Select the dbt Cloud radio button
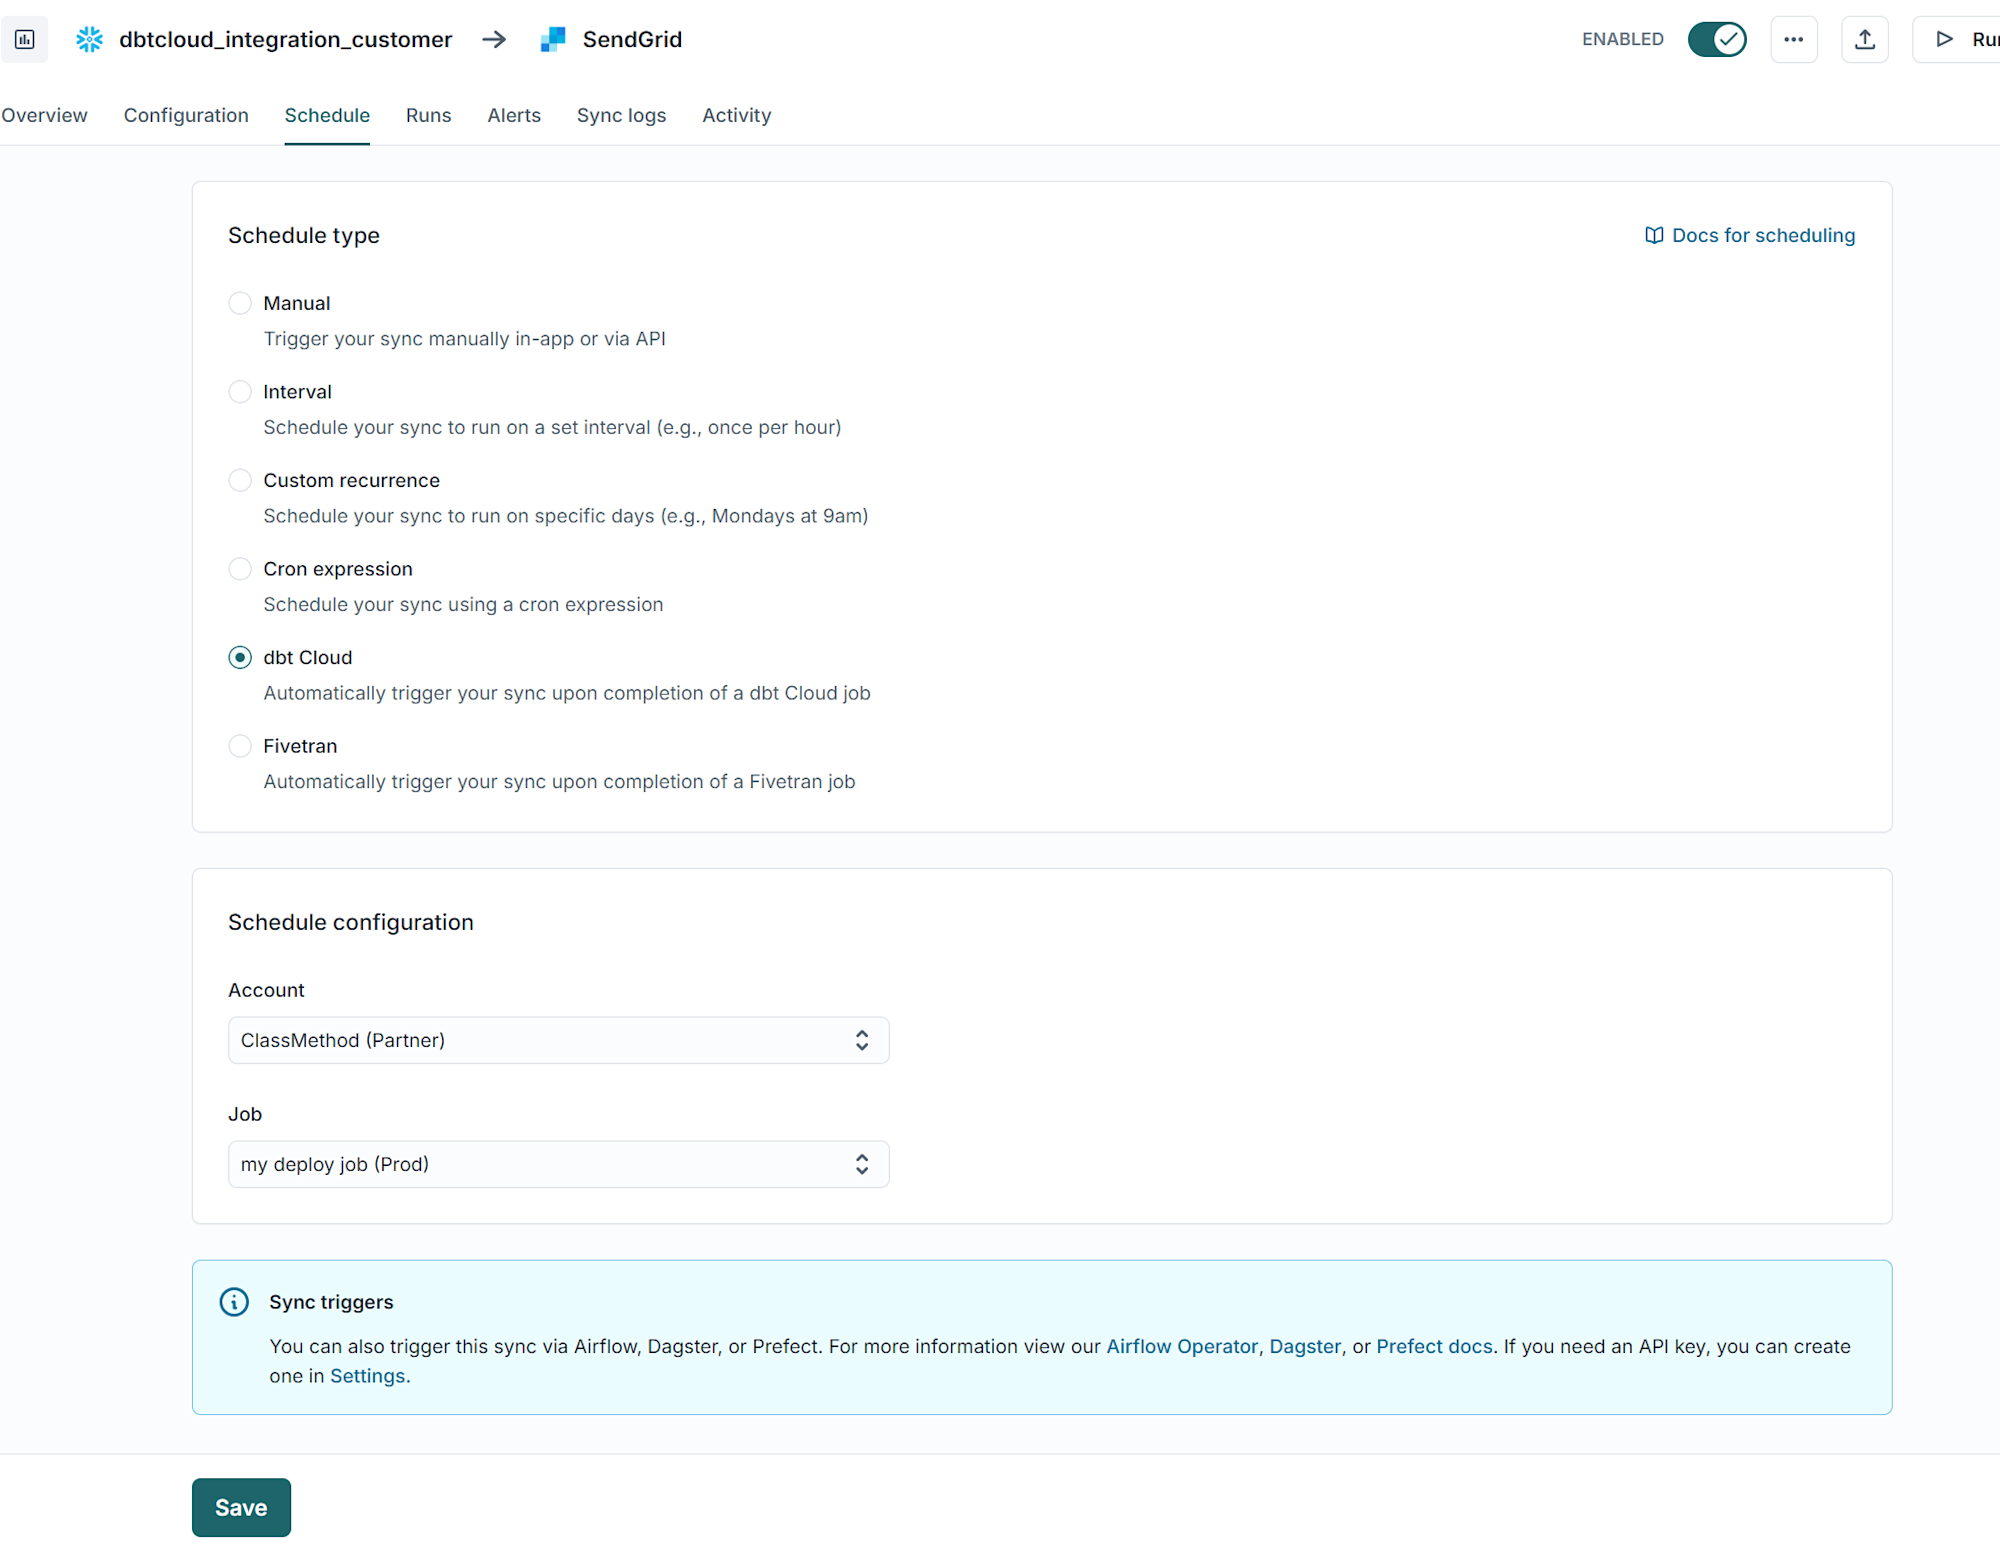The width and height of the screenshot is (2000, 1547). click(x=240, y=657)
